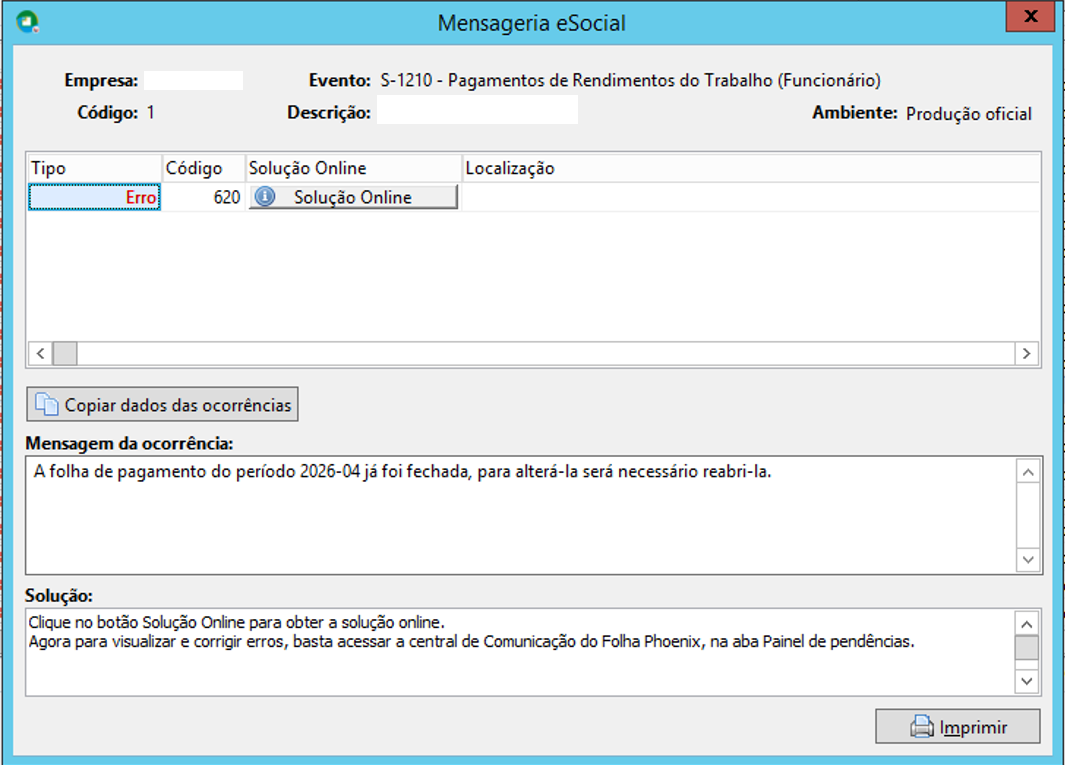Click the 'Agora para visualizar e corrigir erros' line
The height and width of the screenshot is (765, 1065).
(471, 641)
